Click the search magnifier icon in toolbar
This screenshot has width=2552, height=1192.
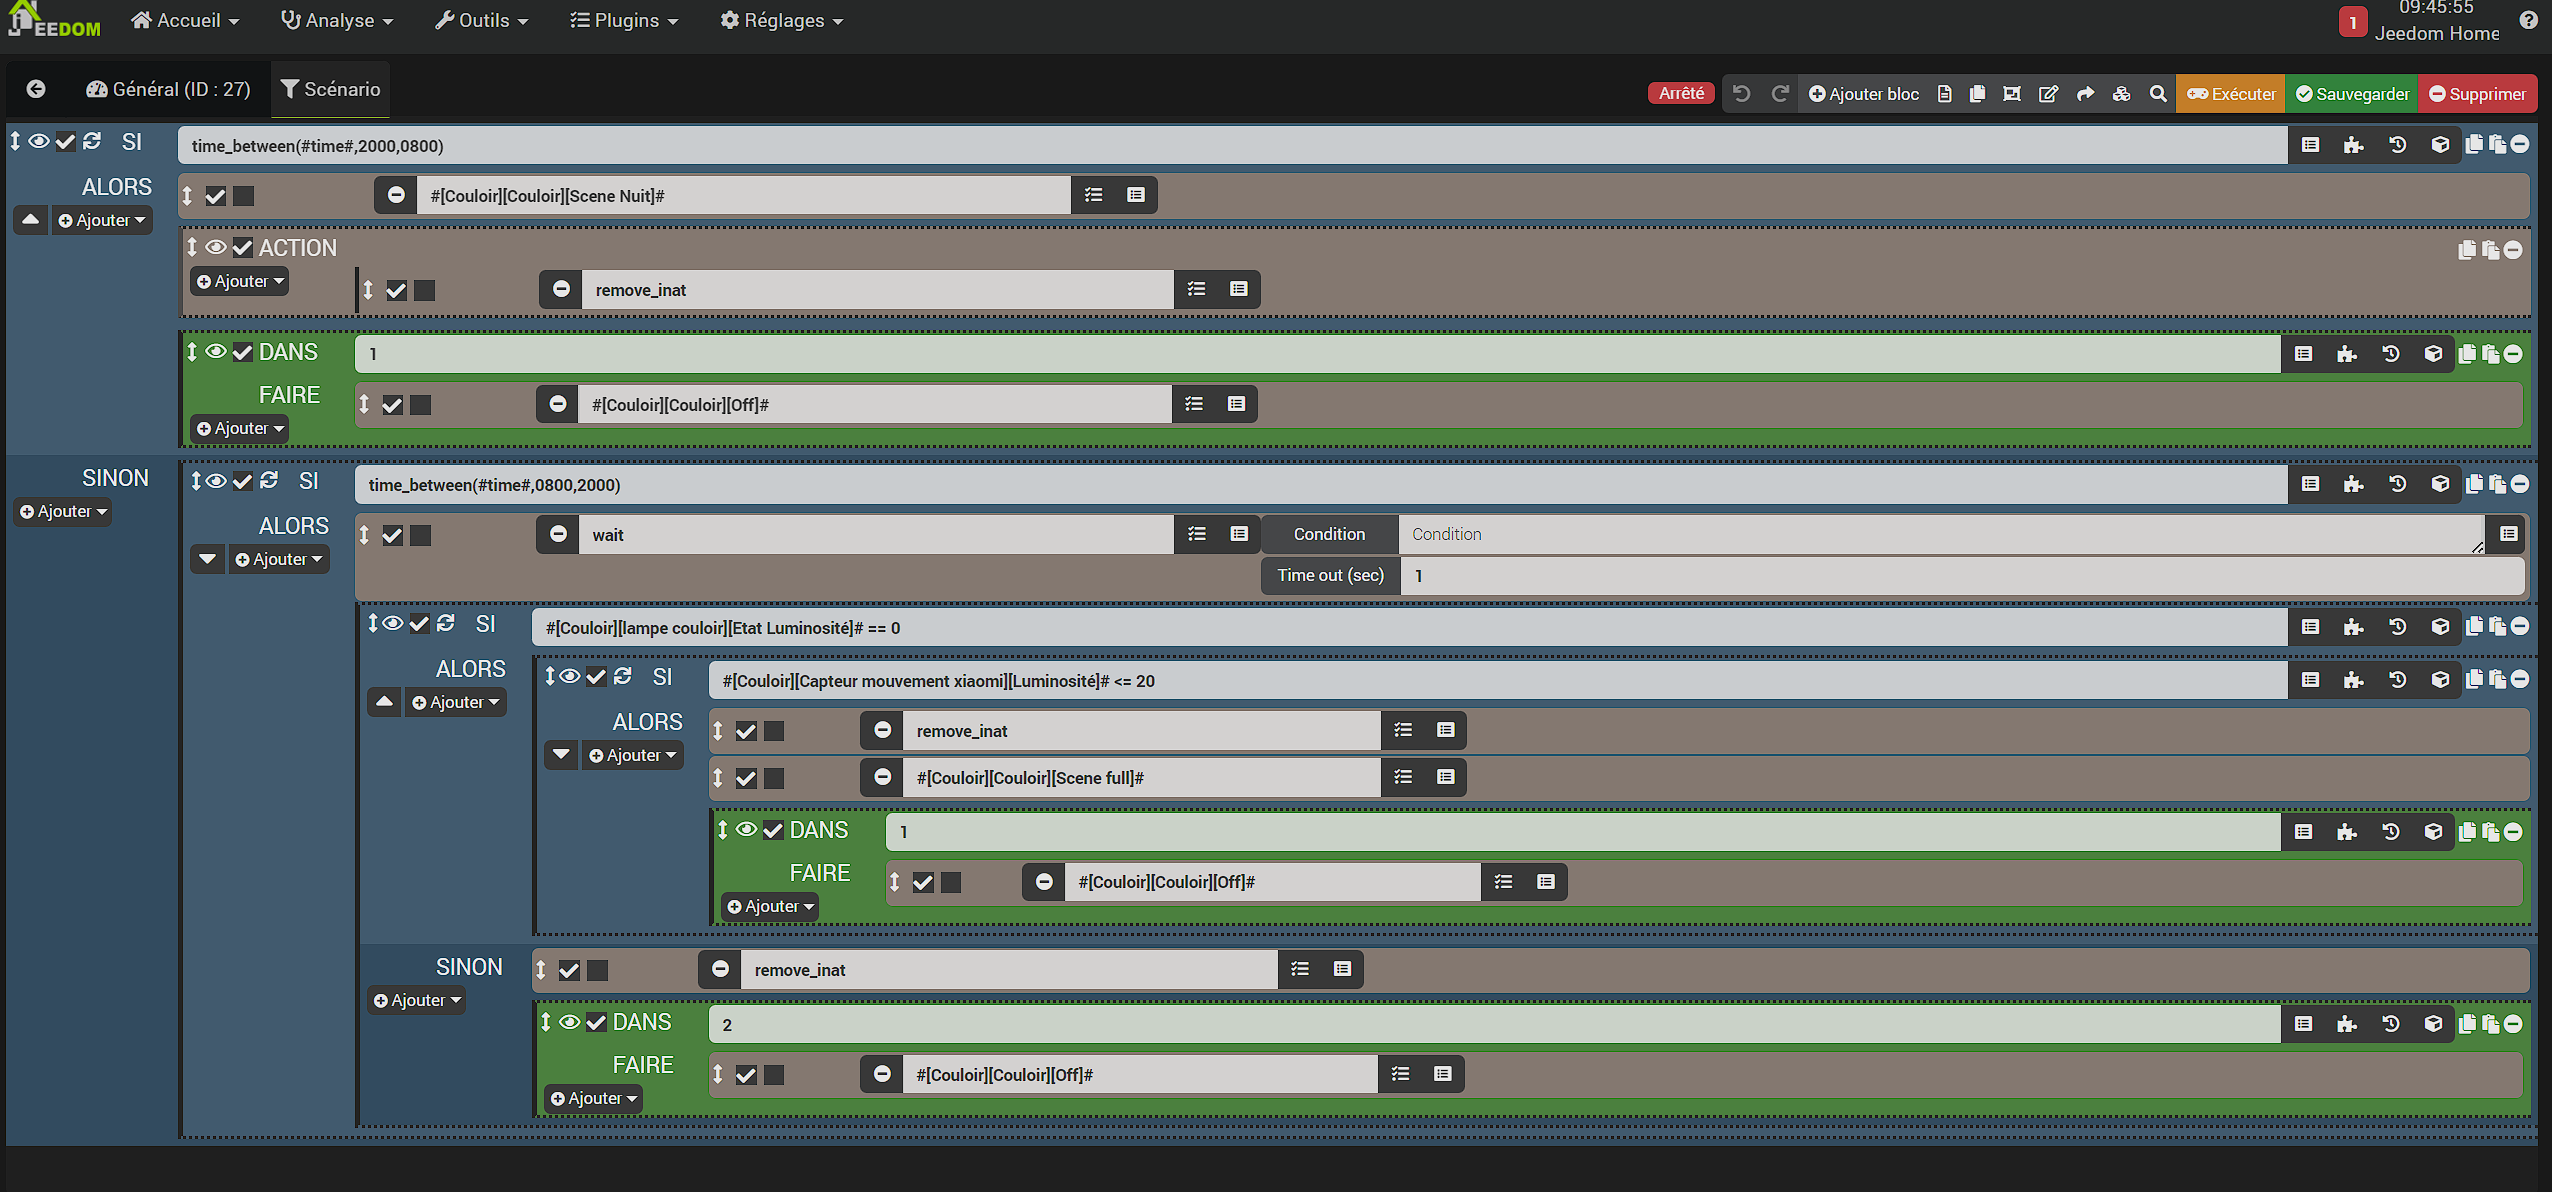(x=2158, y=93)
